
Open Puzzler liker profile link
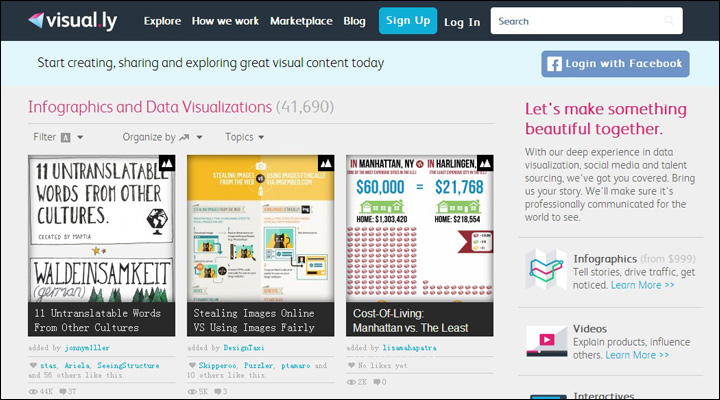[x=259, y=366]
